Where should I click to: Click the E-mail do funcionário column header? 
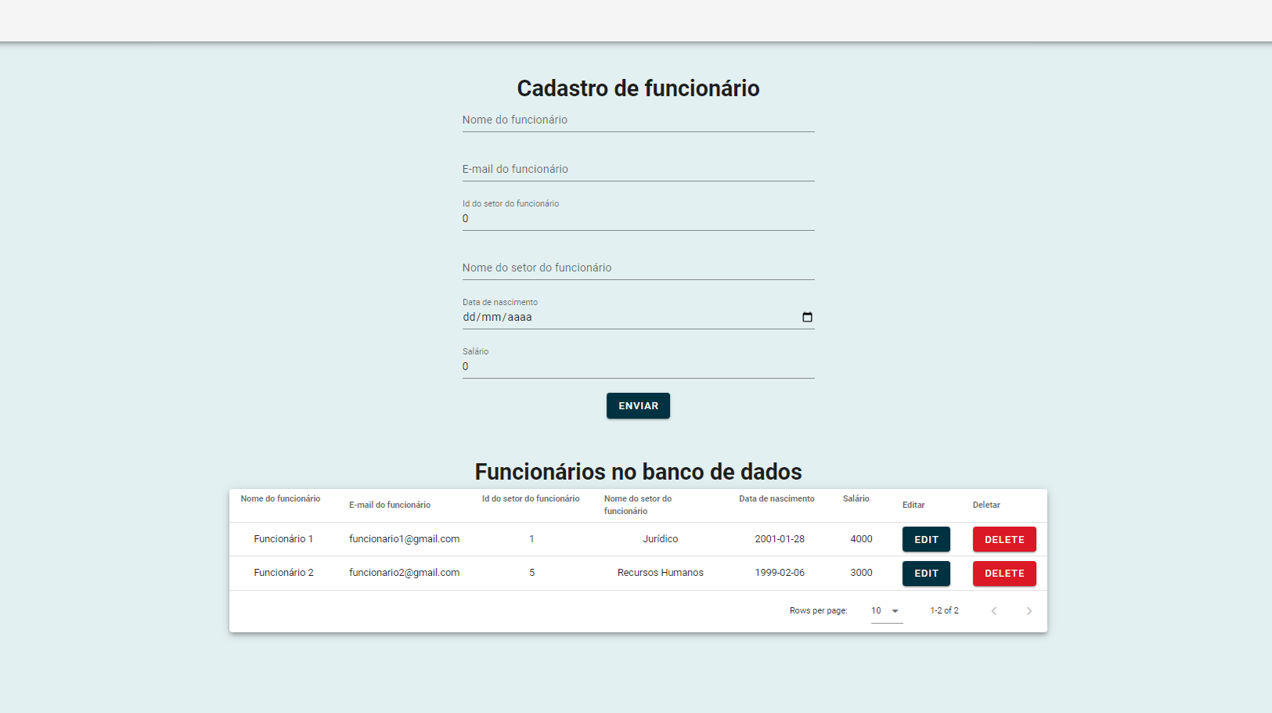(390, 505)
